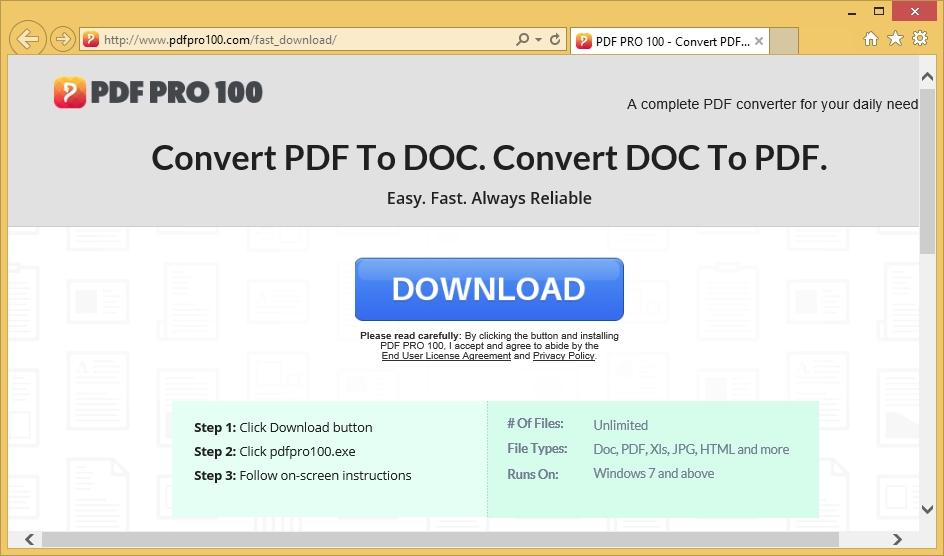Click the site favicon in address bar
The height and width of the screenshot is (556, 944).
click(91, 40)
